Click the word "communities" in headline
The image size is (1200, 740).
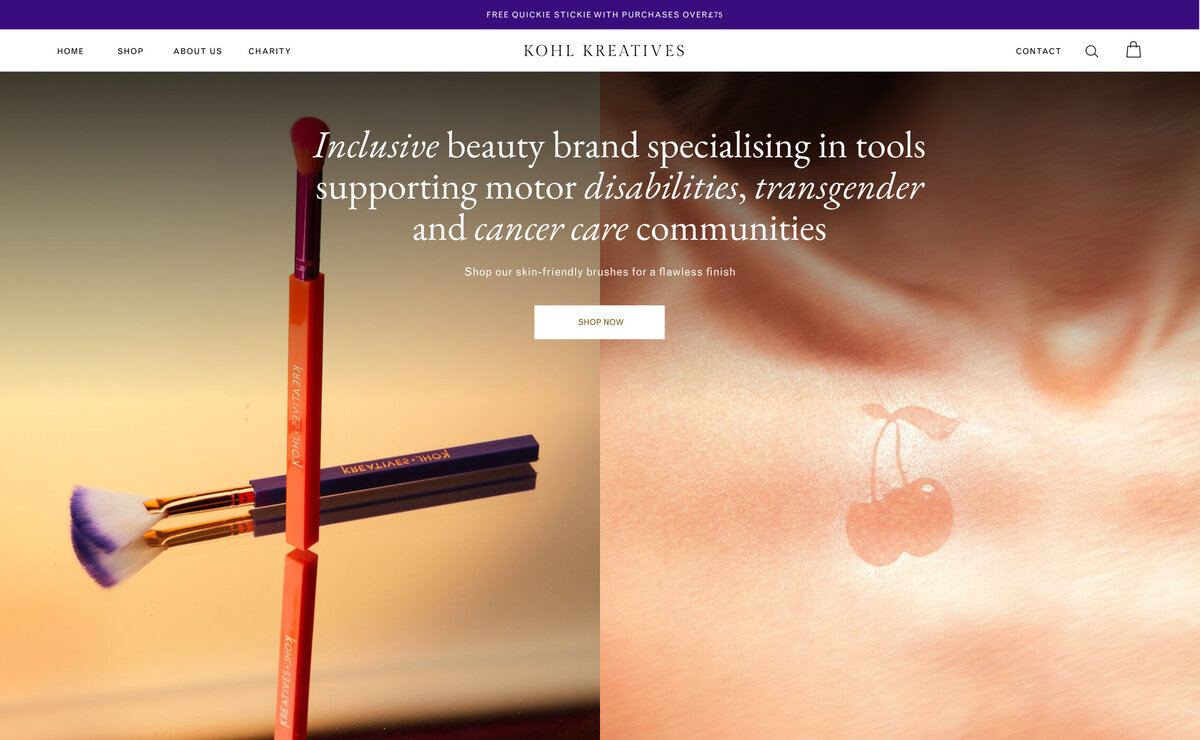point(731,229)
